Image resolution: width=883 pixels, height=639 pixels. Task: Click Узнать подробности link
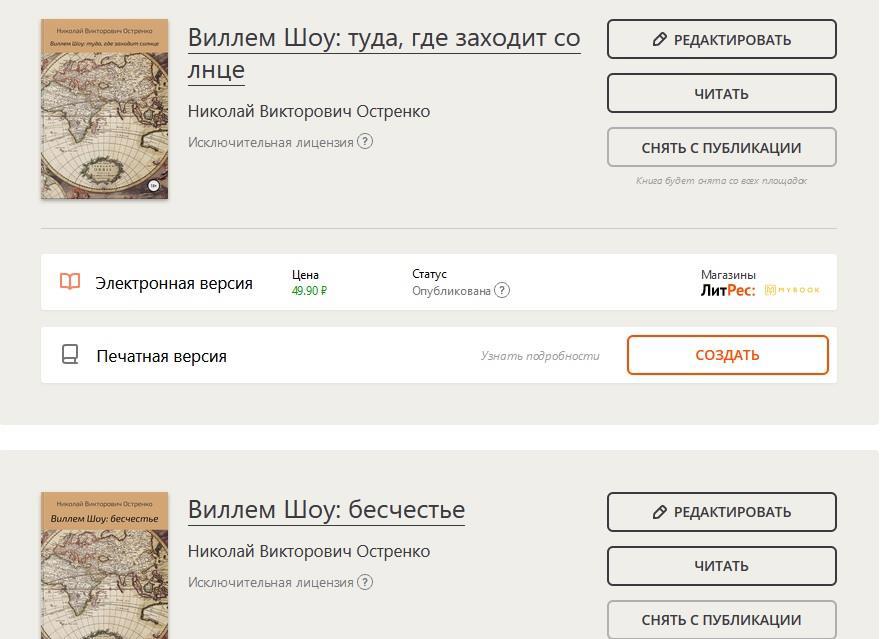540,355
